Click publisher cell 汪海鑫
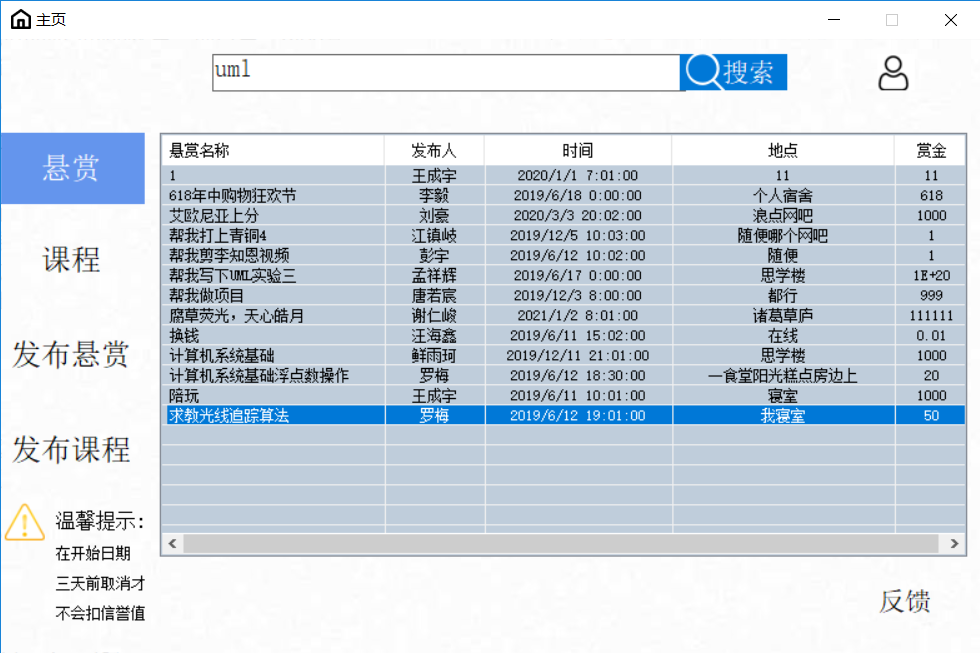Image resolution: width=980 pixels, height=653 pixels. click(x=434, y=336)
